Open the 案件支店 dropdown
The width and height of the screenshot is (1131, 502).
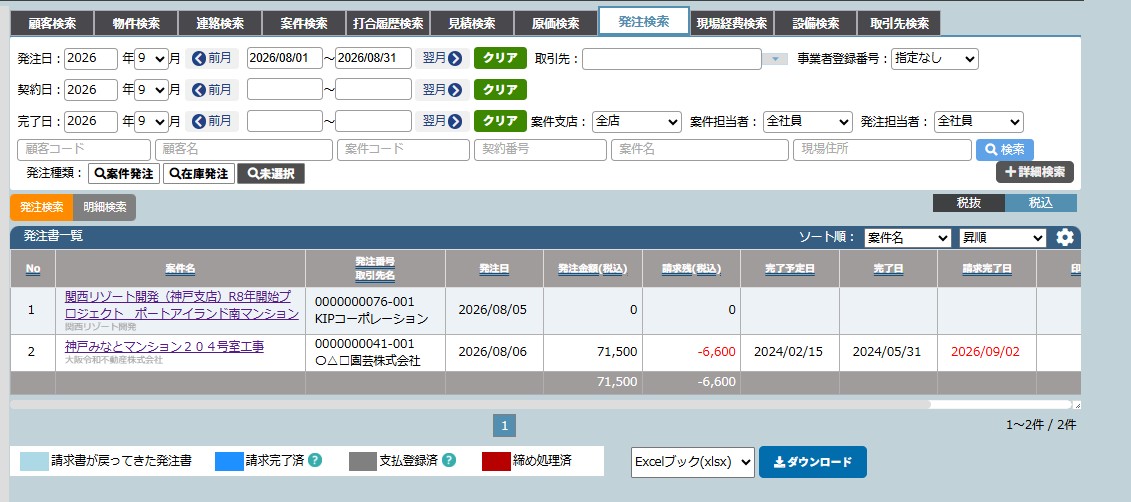pyautogui.click(x=637, y=122)
